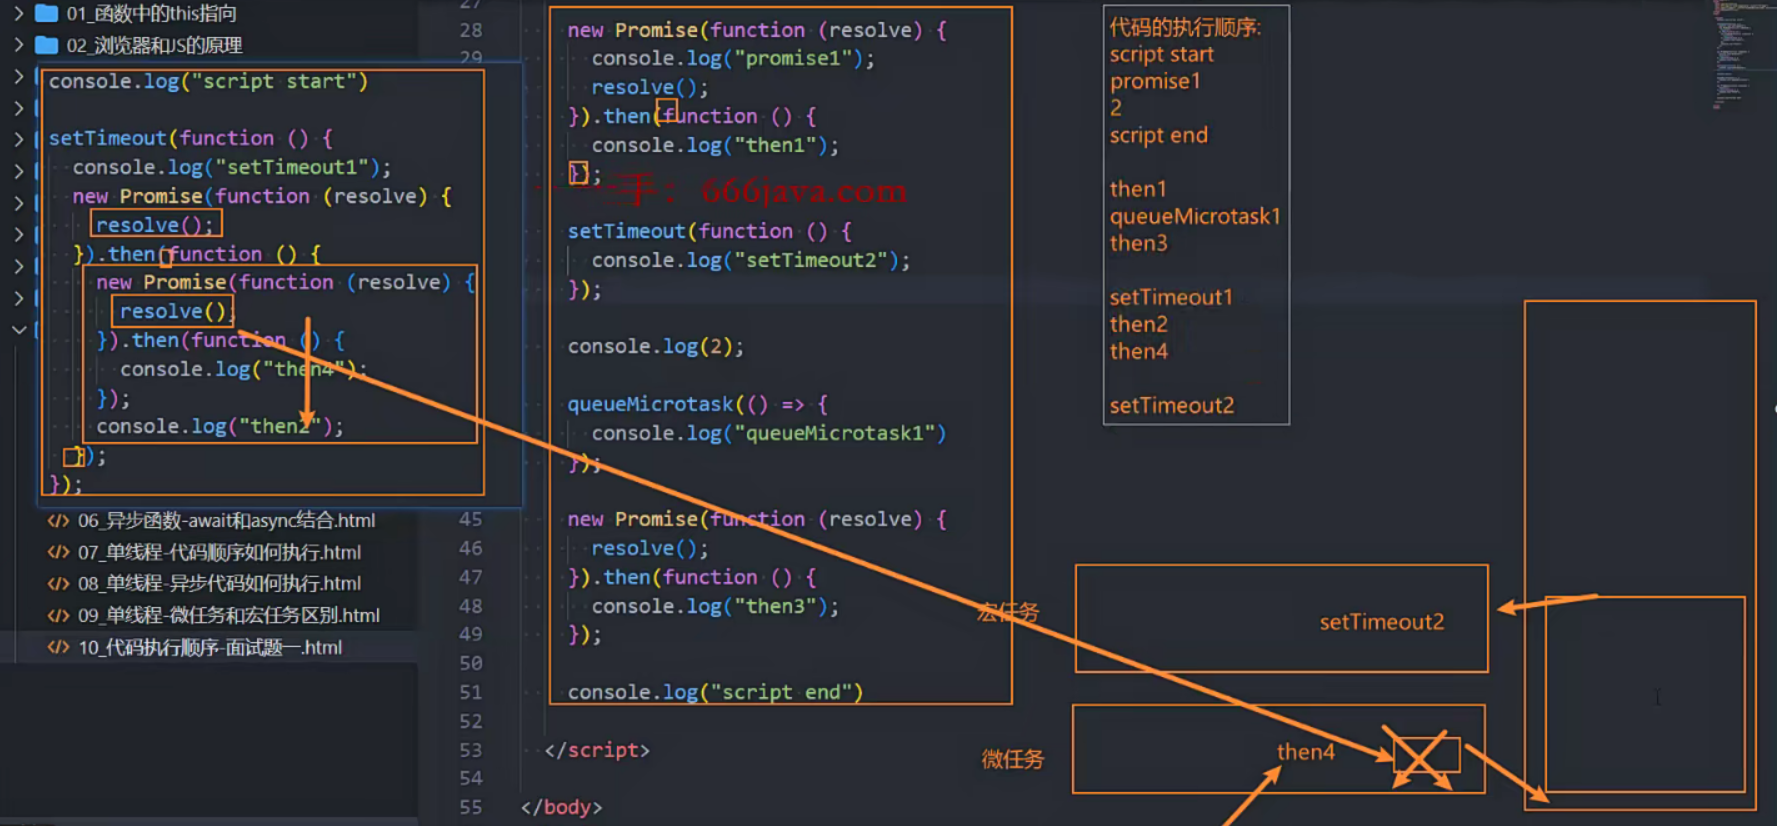Viewport: 1777px width, 826px height.
Task: Click the folder icon of 01_函数中的this指向
Action: (46, 13)
